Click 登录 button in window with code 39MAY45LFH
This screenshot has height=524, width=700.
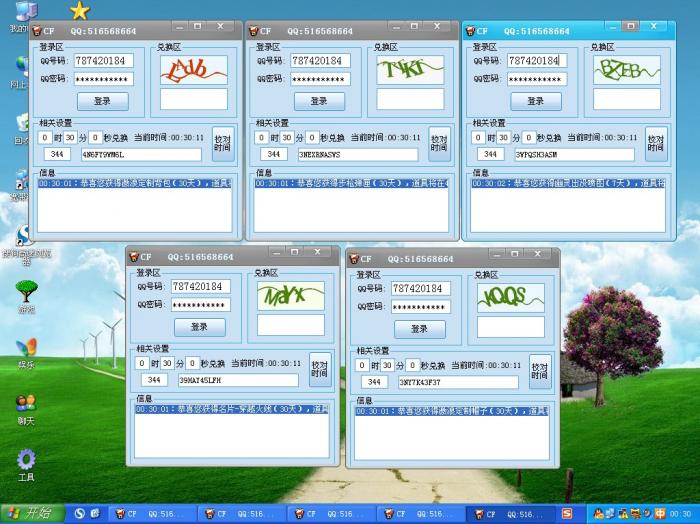(x=200, y=327)
